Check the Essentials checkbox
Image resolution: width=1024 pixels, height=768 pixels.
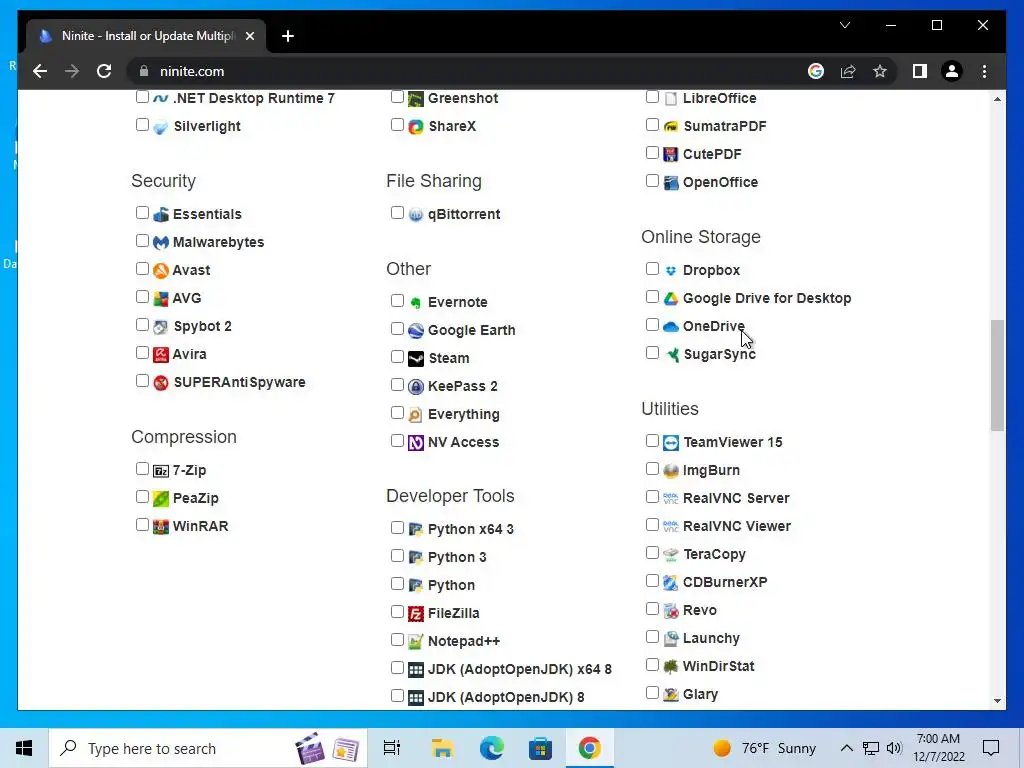point(142,213)
